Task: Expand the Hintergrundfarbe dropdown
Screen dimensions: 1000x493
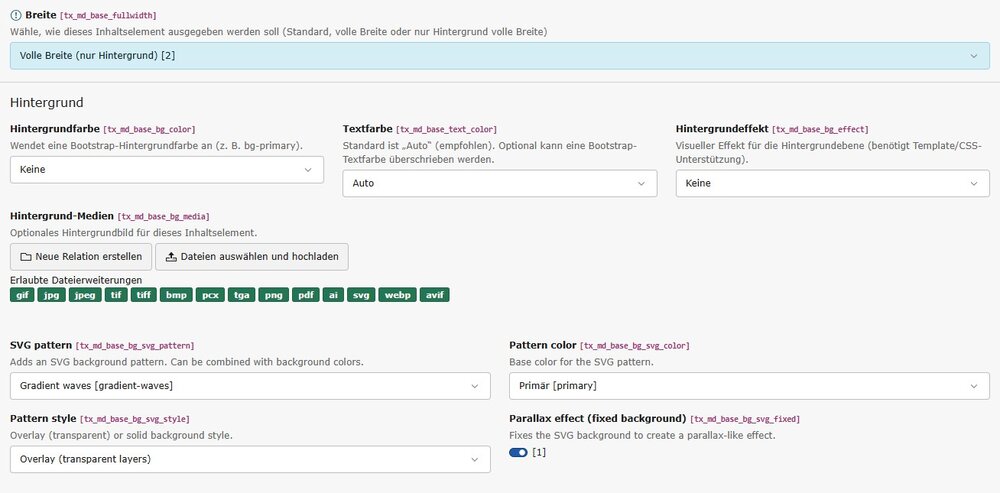Action: 167,170
